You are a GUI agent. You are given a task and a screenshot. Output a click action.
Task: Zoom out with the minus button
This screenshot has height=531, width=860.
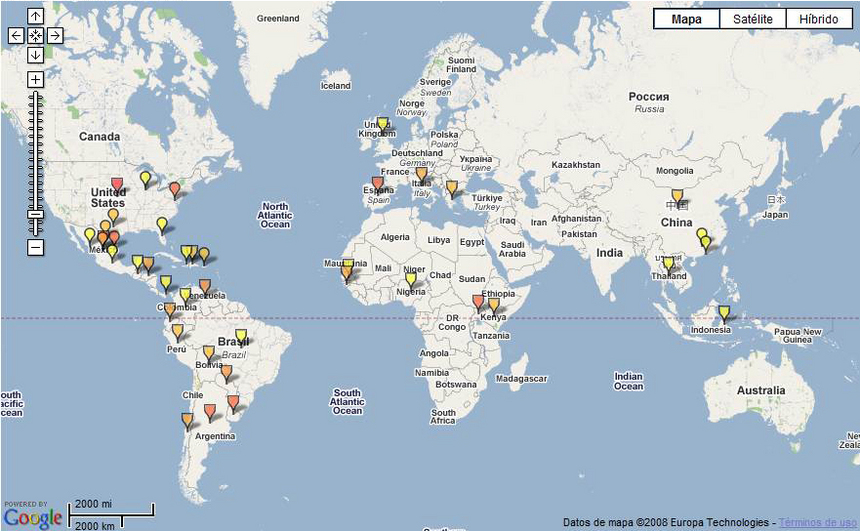click(35, 246)
